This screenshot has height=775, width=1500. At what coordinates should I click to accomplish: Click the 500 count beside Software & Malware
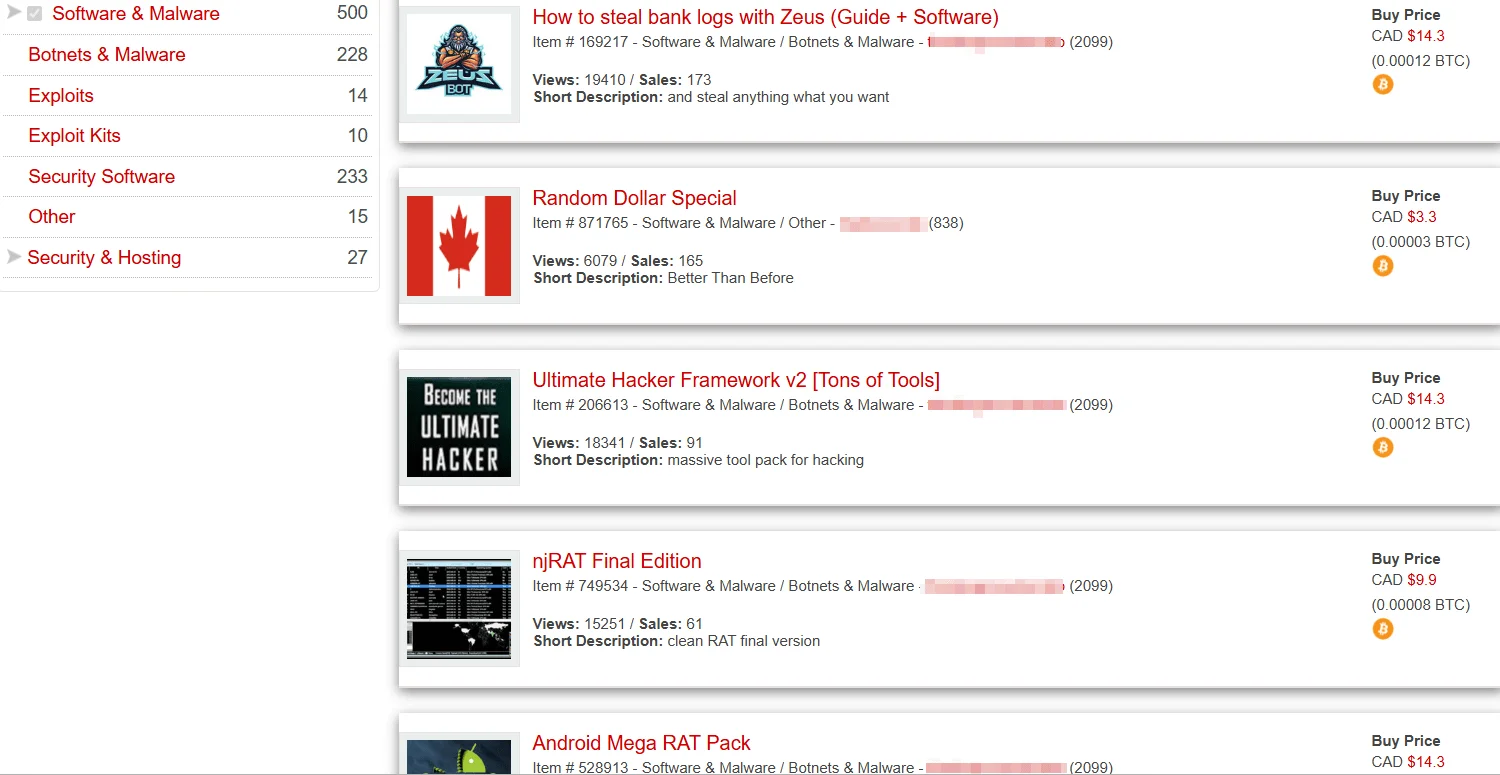tap(352, 14)
